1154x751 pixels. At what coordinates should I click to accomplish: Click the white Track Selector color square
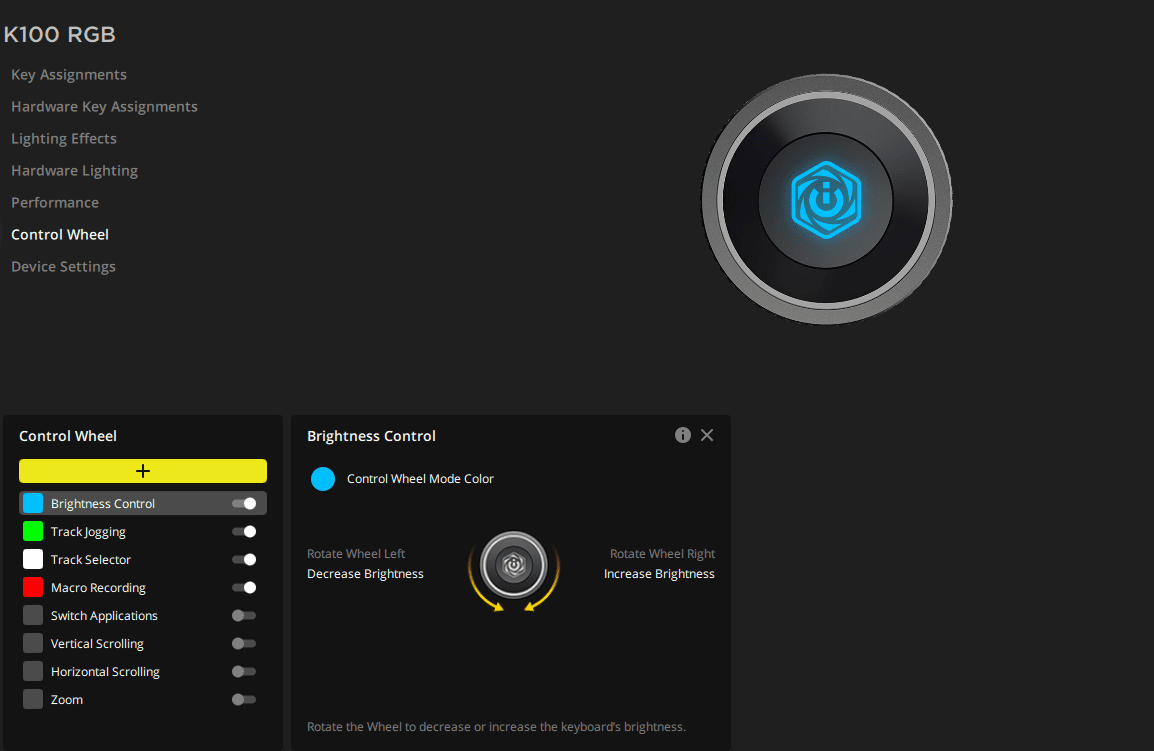(x=33, y=560)
